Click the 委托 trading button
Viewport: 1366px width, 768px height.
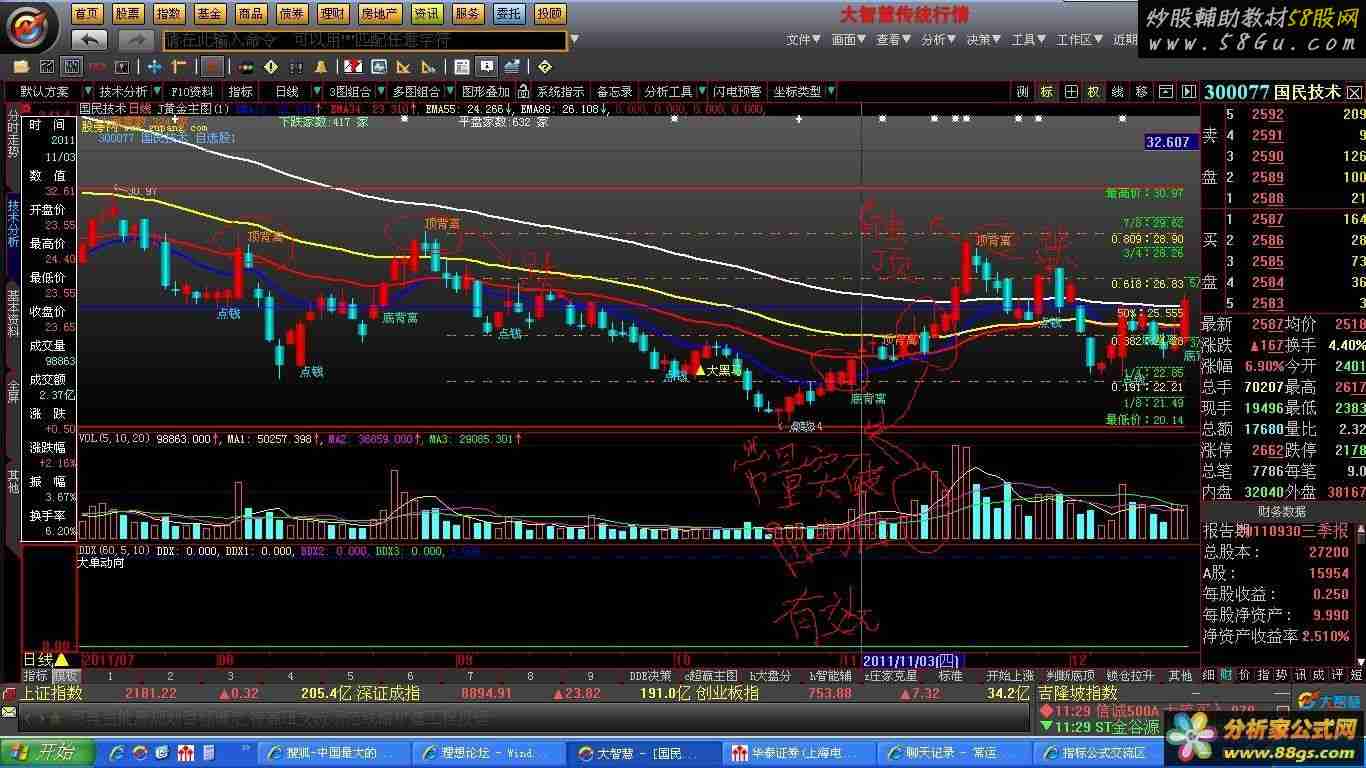[508, 14]
